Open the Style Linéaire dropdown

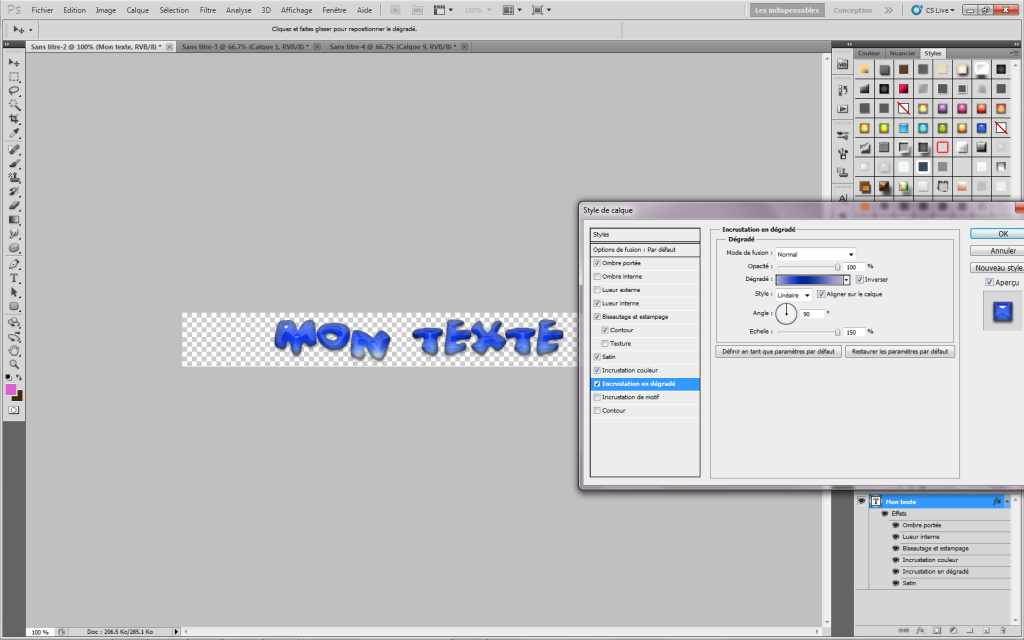[793, 295]
